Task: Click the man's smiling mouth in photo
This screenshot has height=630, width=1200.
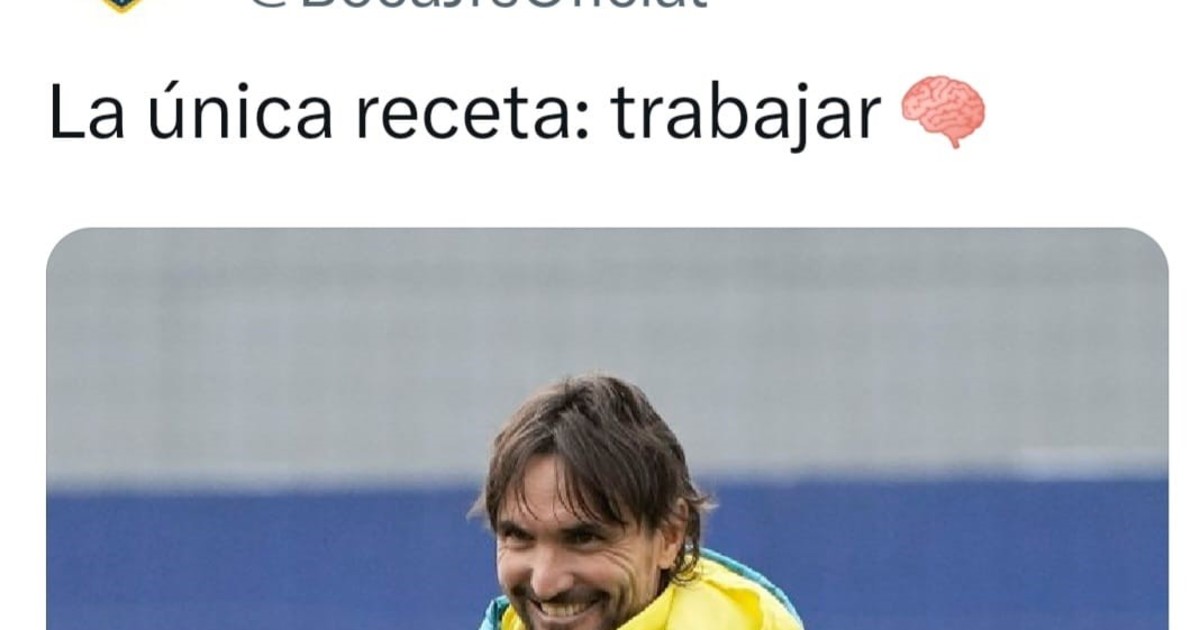Action: 563,609
